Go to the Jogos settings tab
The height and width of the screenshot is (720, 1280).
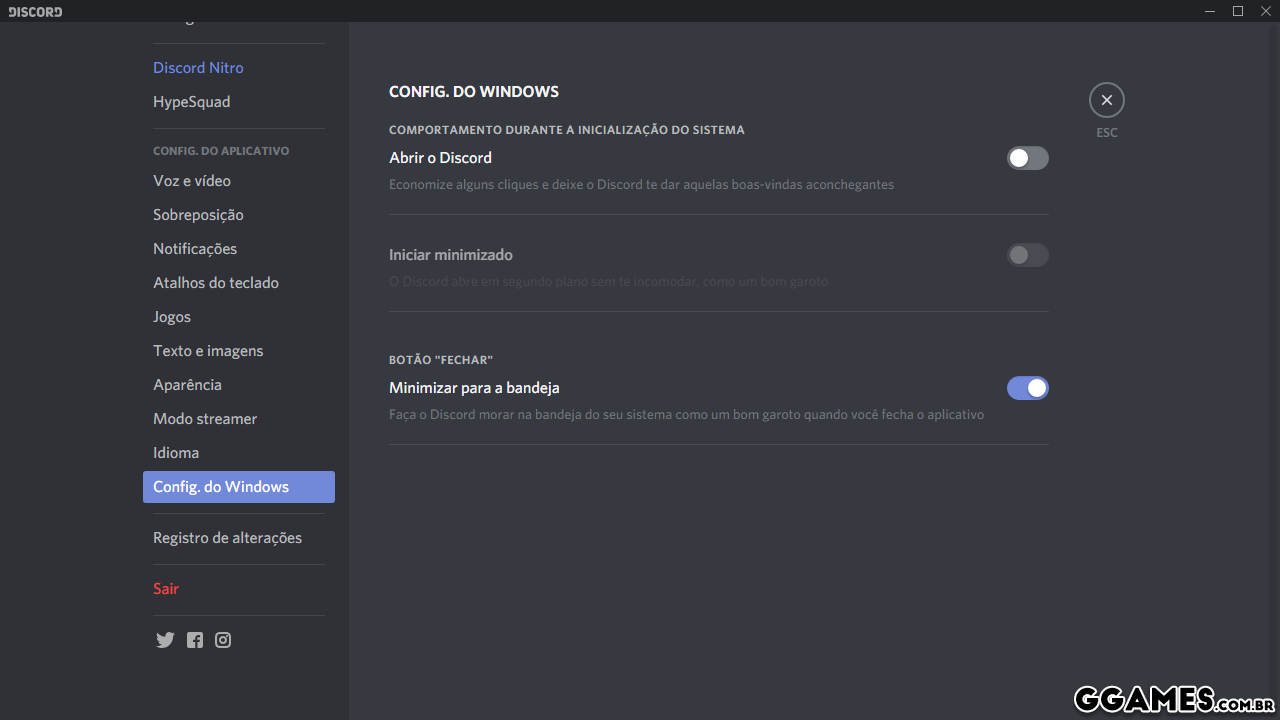tap(172, 317)
